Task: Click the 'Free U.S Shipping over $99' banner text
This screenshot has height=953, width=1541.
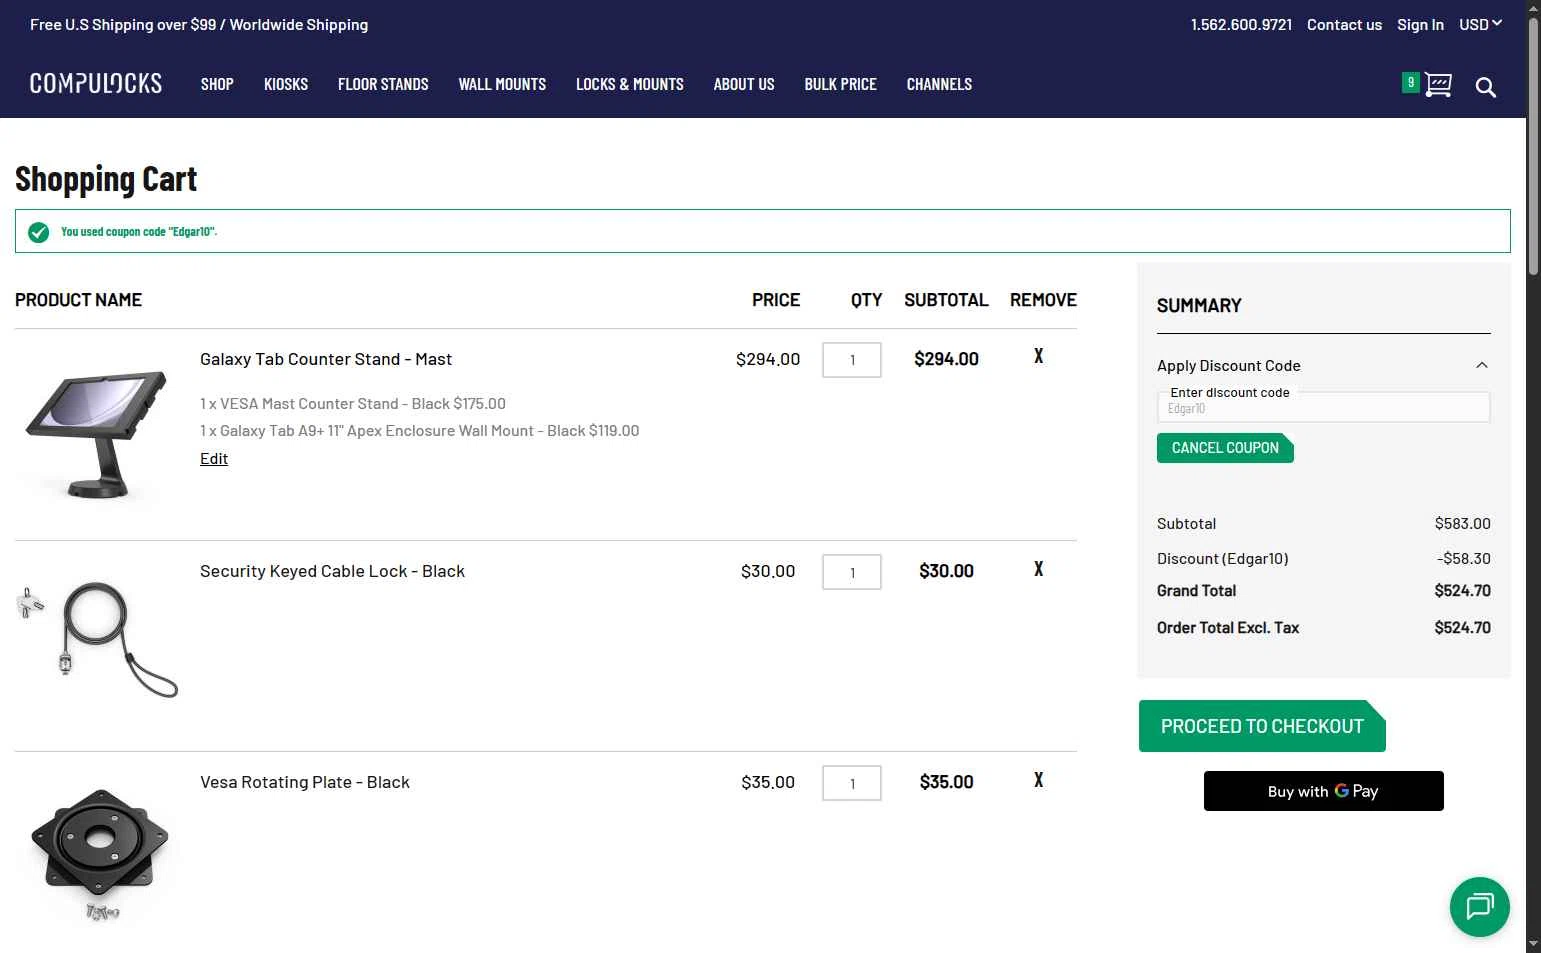Action: pyautogui.click(x=199, y=24)
